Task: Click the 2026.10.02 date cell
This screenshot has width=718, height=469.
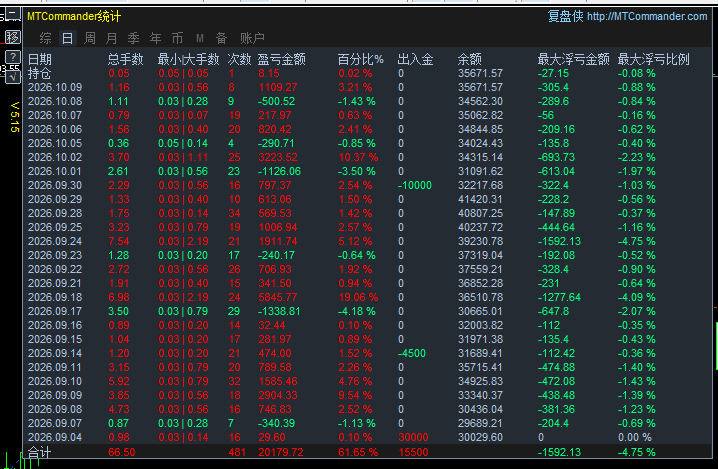Action: pyautogui.click(x=55, y=157)
